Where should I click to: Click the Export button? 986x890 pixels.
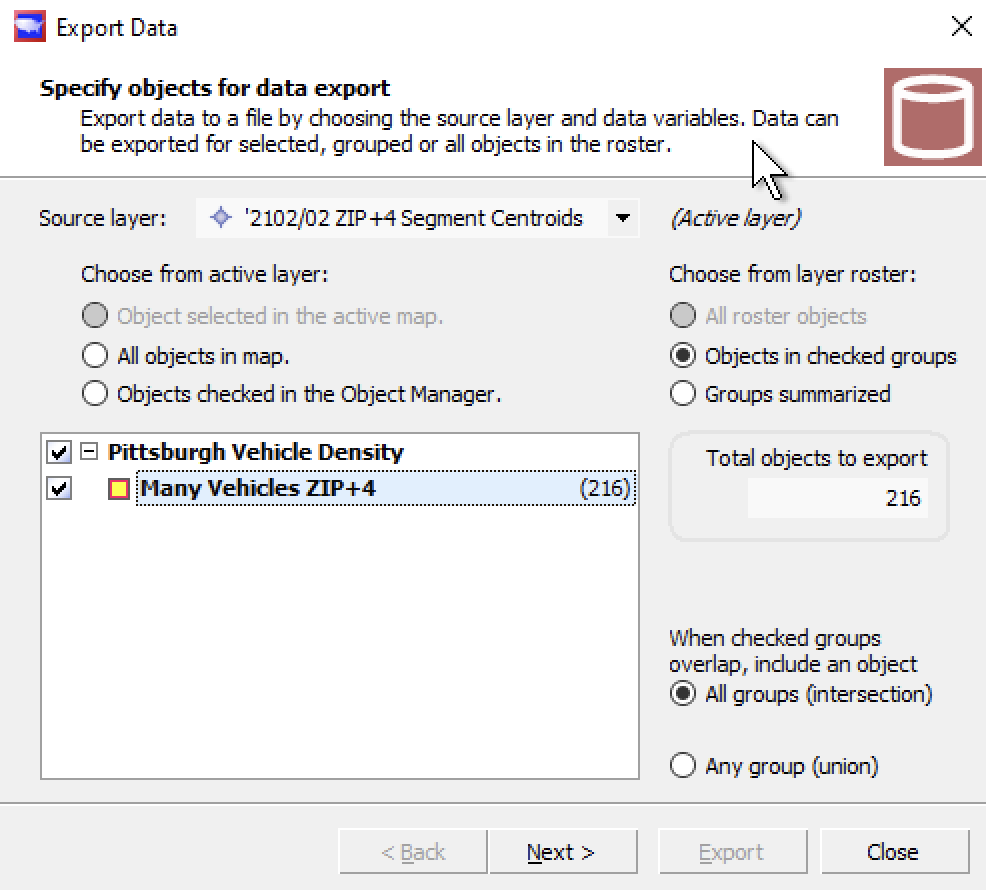point(732,851)
